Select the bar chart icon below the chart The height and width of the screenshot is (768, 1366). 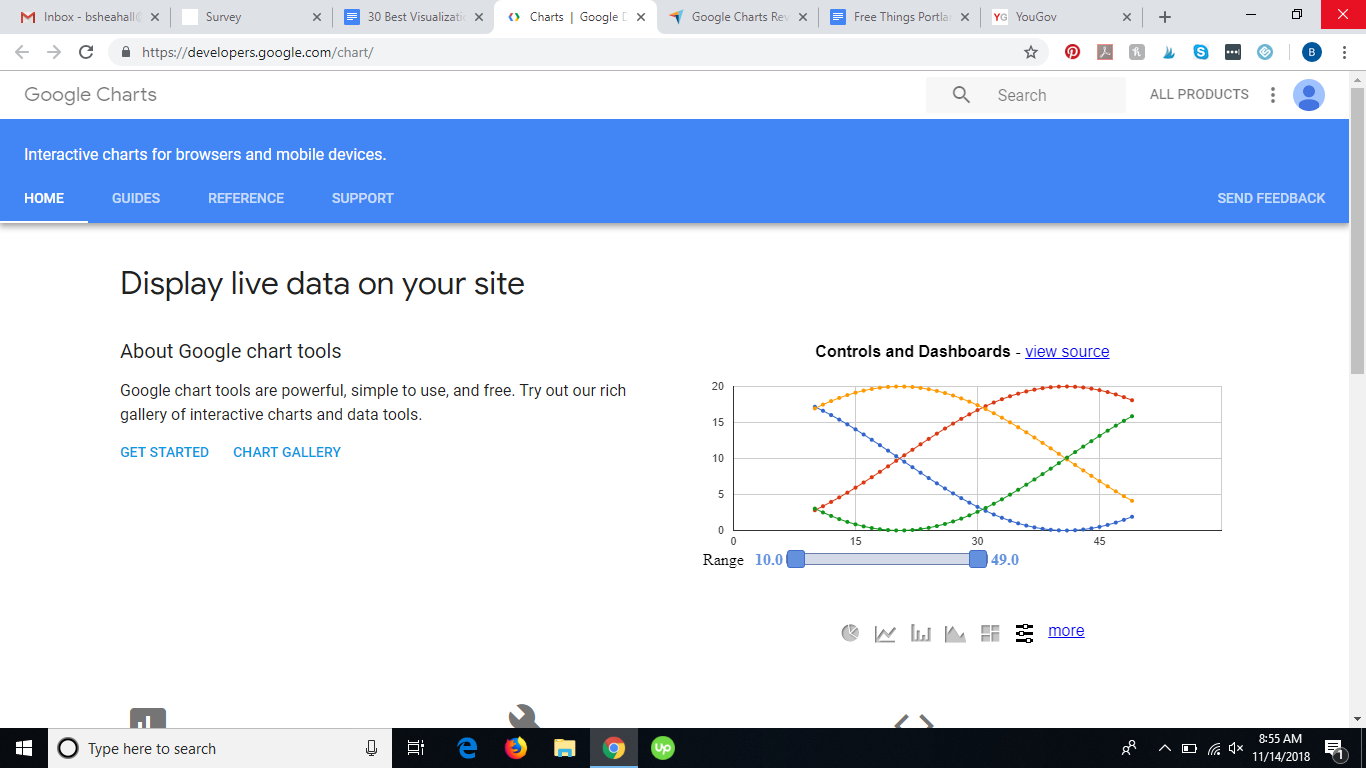[920, 633]
